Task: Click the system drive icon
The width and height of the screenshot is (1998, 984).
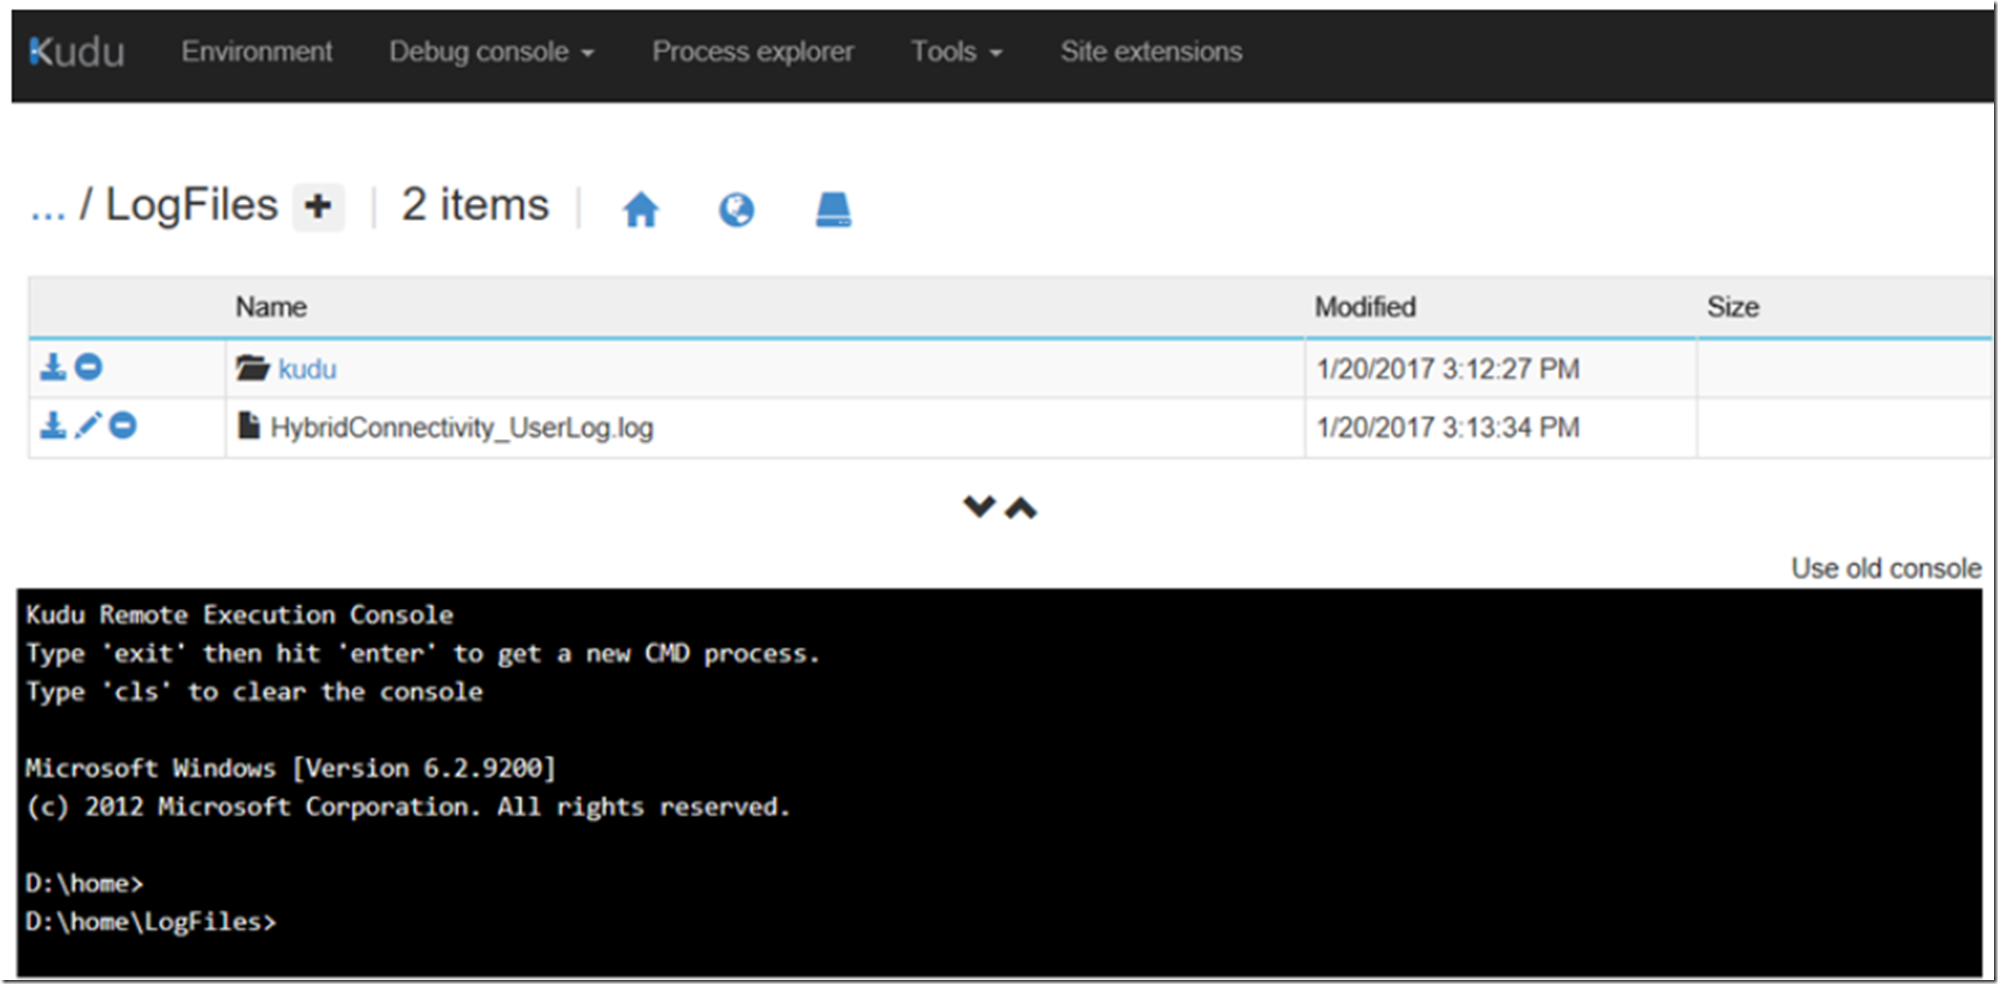Action: pos(833,209)
